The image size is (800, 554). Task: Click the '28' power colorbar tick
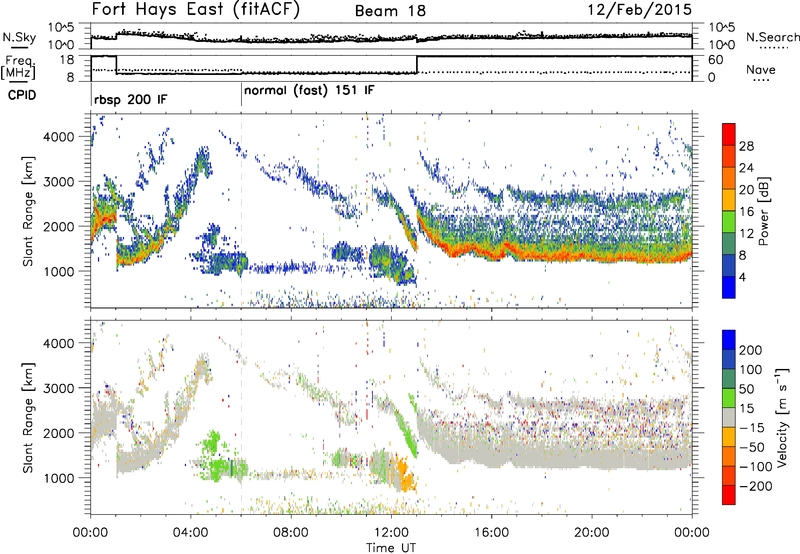746,146
